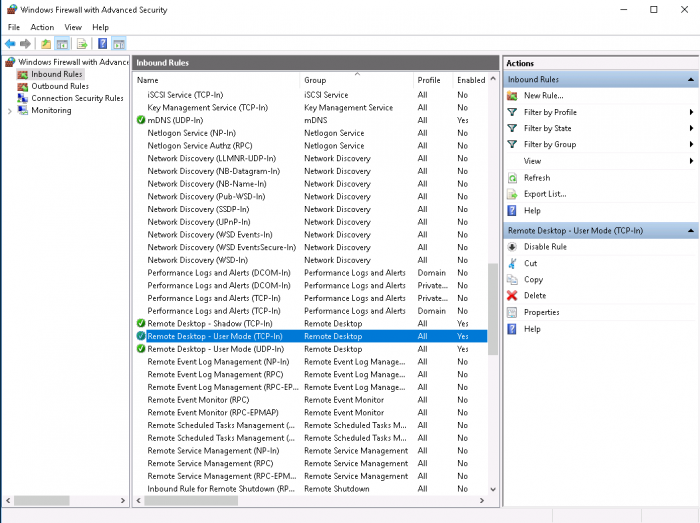The width and height of the screenshot is (700, 523).
Task: Collapse the Remote Desktop - User Mode actions section
Action: click(690, 231)
